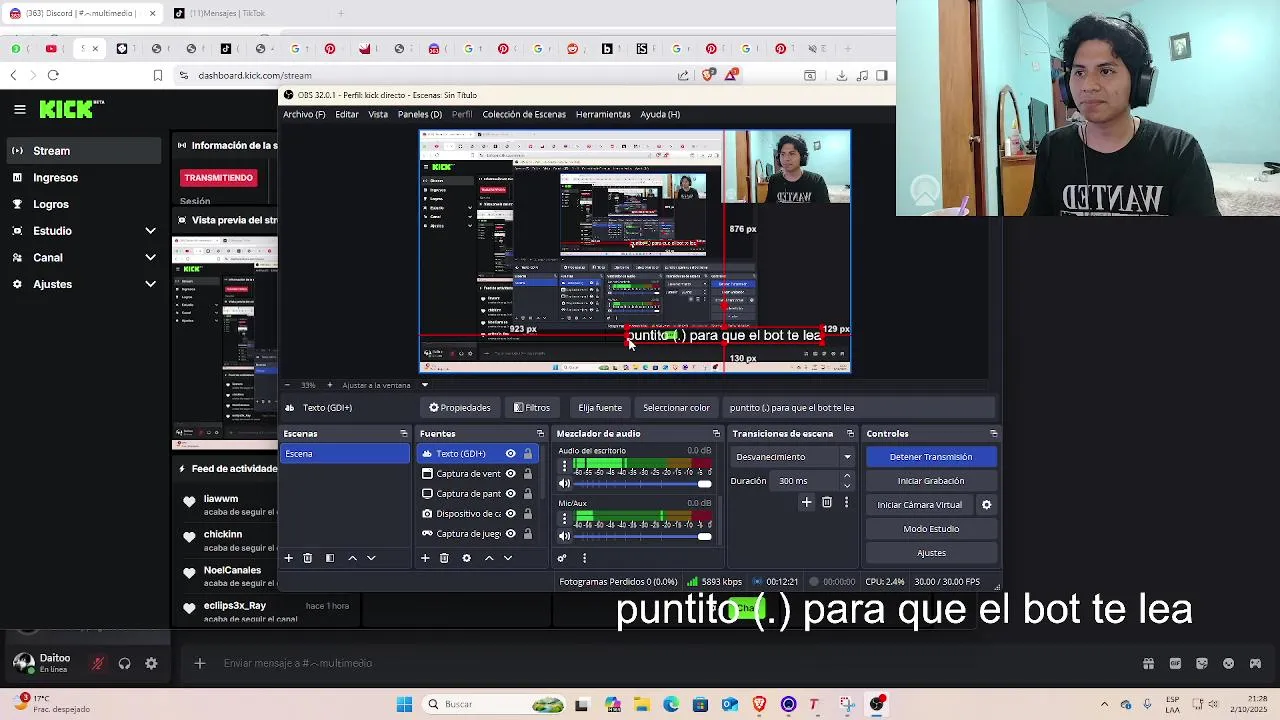This screenshot has width=1280, height=720.
Task: Toggle visibility of the Texto (GDI+) source
Action: pos(510,454)
